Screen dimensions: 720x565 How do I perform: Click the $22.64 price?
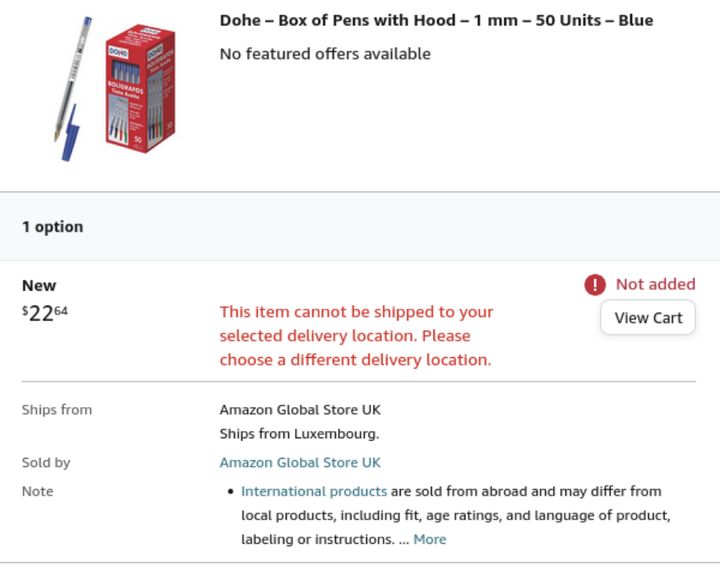click(x=45, y=313)
